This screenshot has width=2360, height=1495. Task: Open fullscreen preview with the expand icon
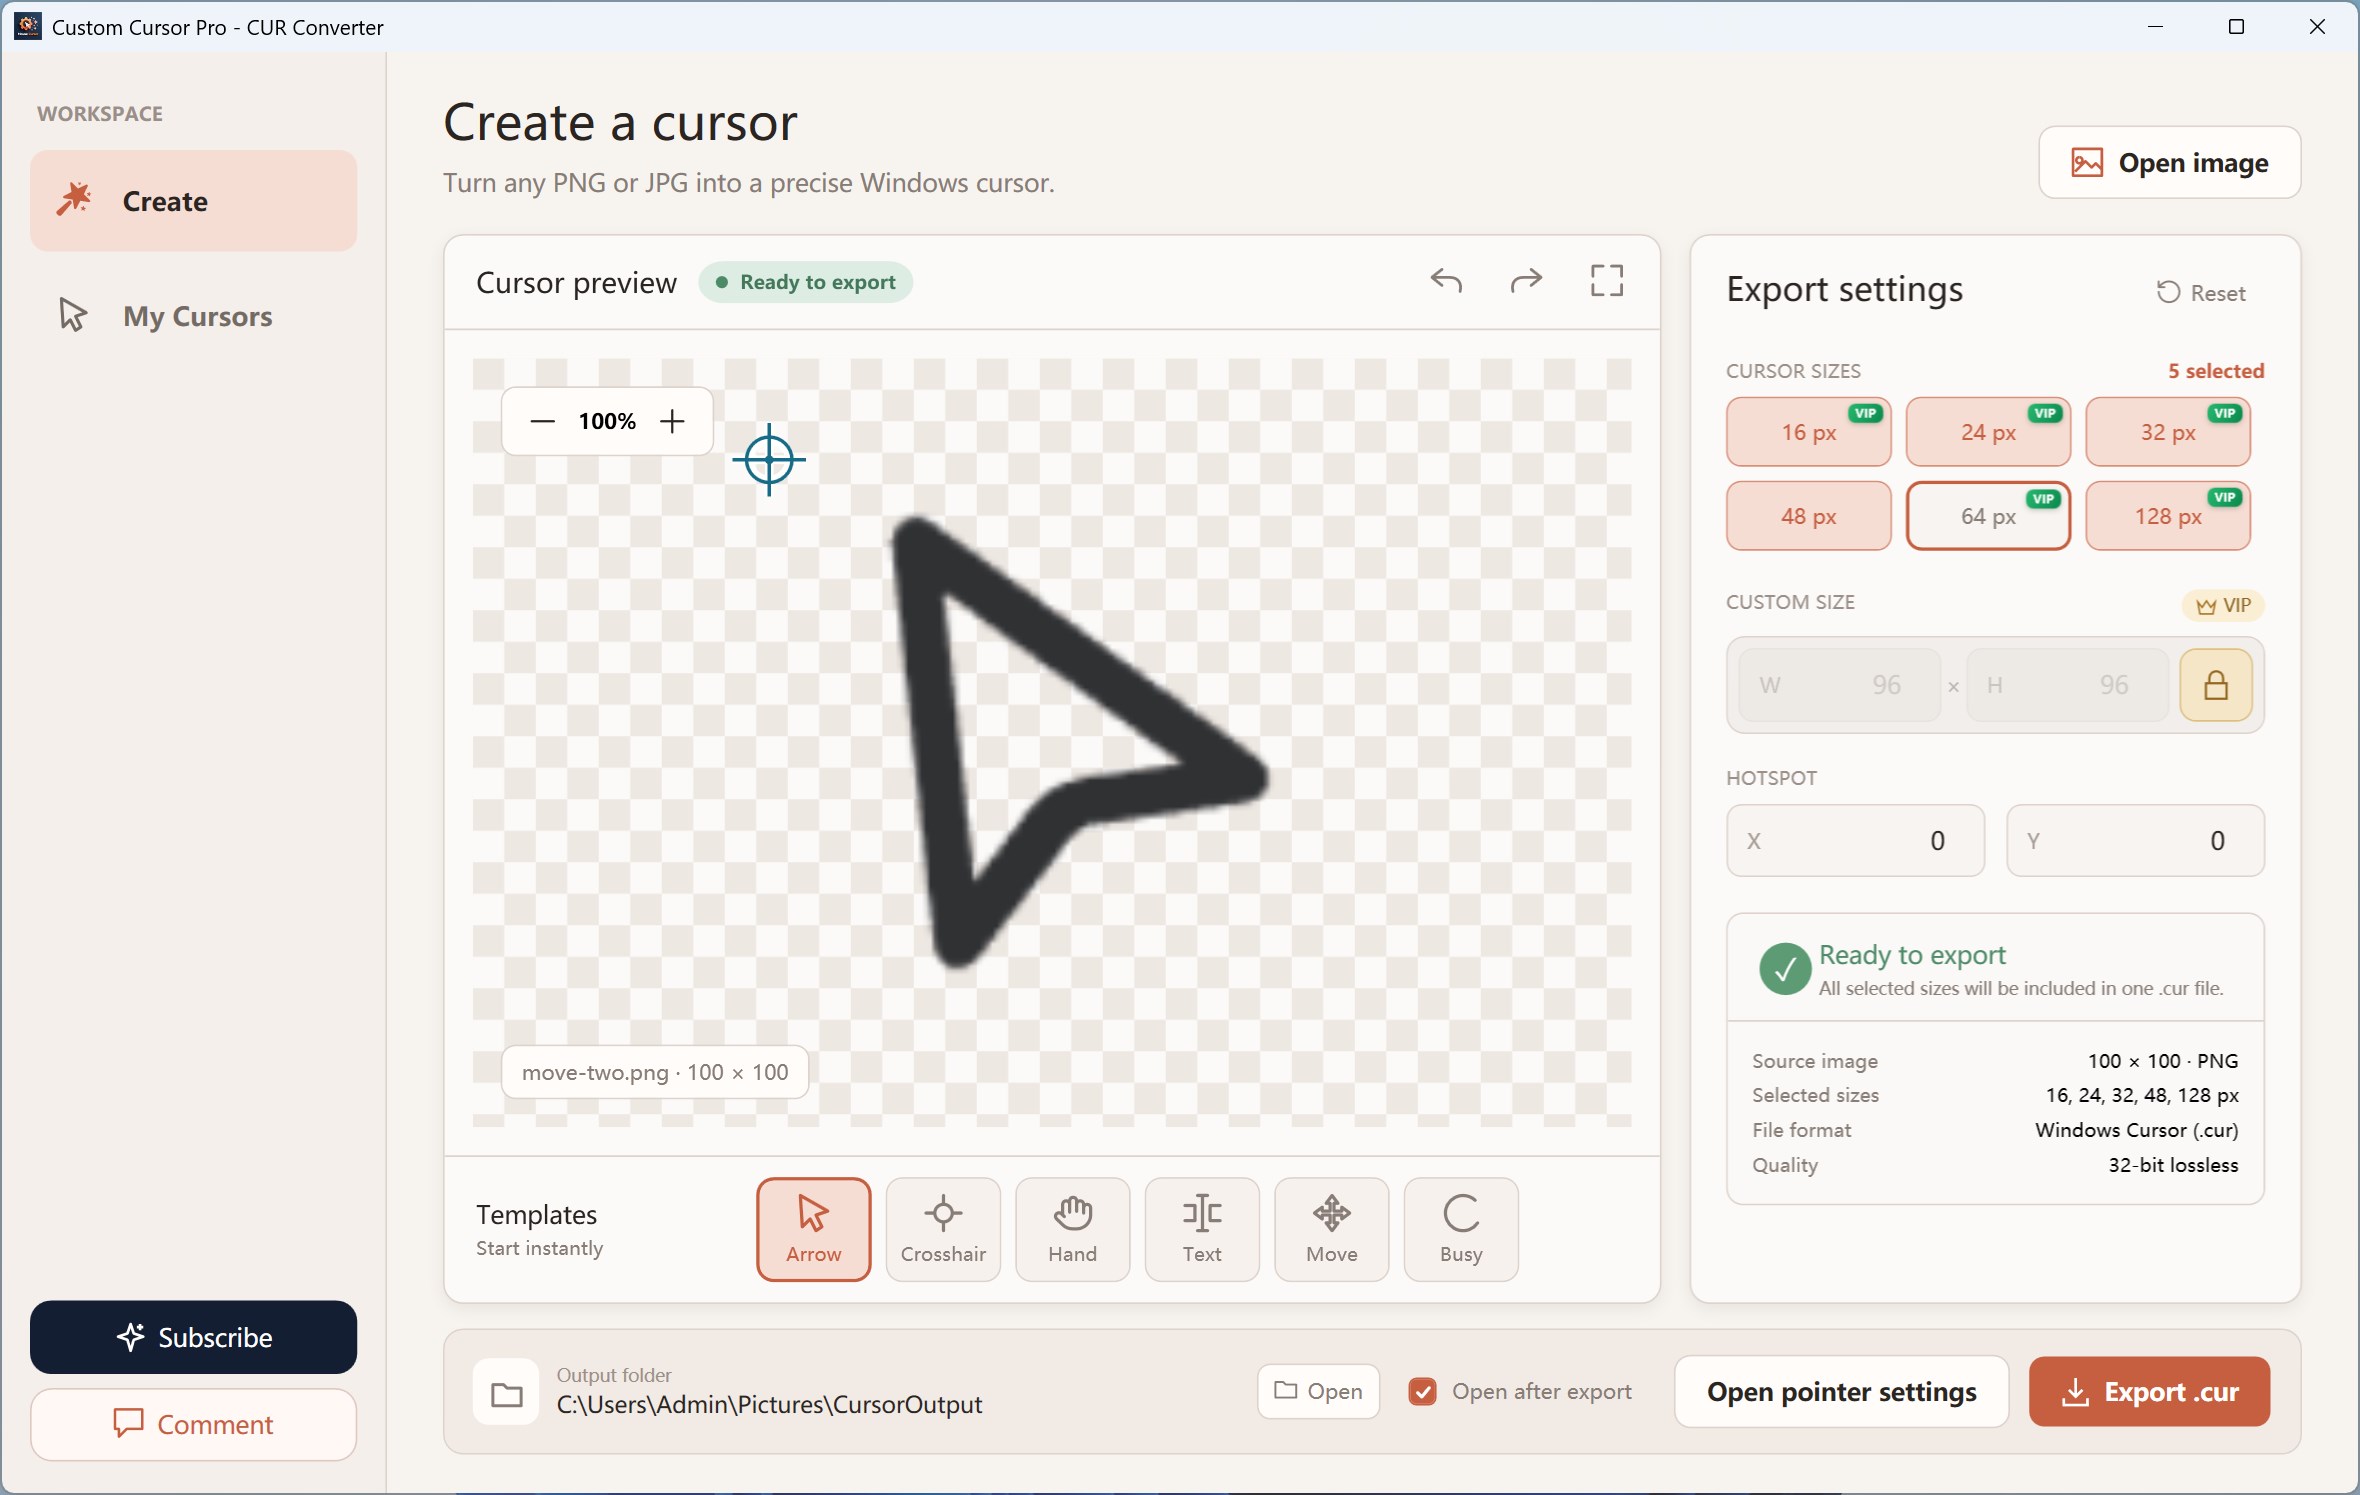click(x=1607, y=281)
